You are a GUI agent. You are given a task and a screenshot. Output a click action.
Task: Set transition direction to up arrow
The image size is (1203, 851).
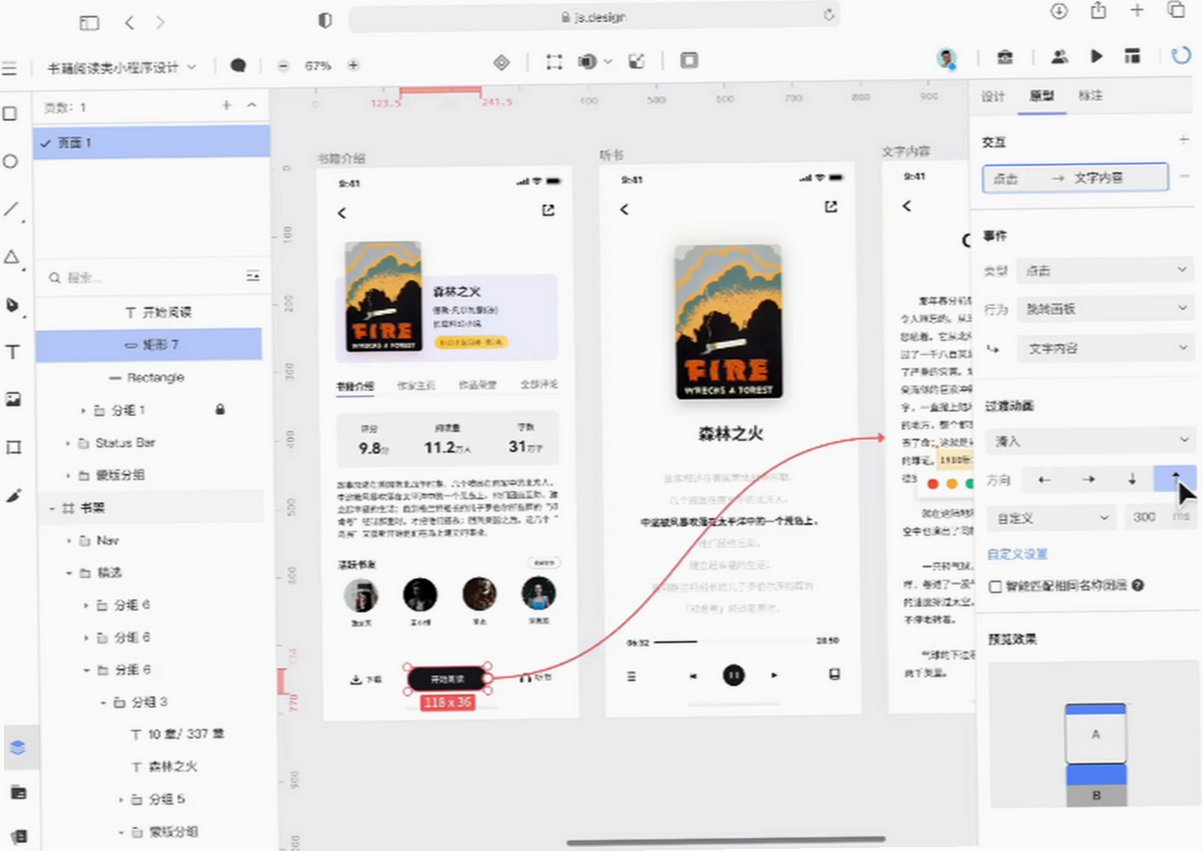click(1175, 479)
